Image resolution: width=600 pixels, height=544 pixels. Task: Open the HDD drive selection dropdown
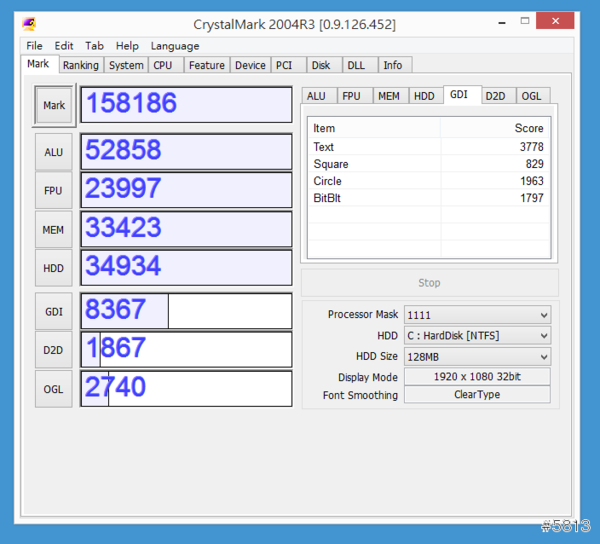point(476,335)
